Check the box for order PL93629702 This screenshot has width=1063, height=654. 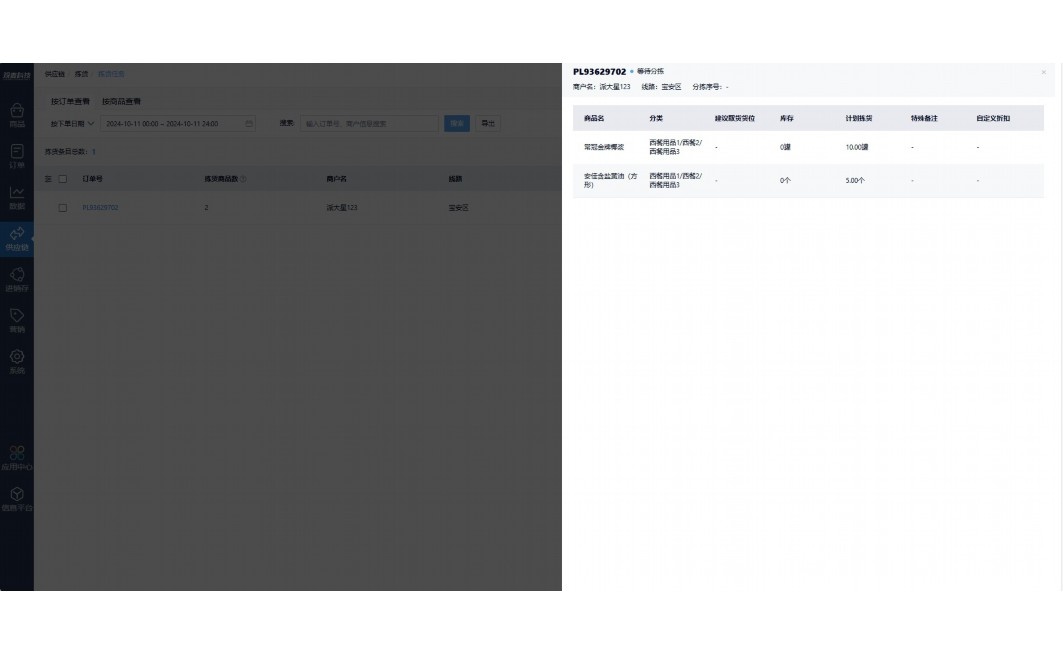coord(63,208)
